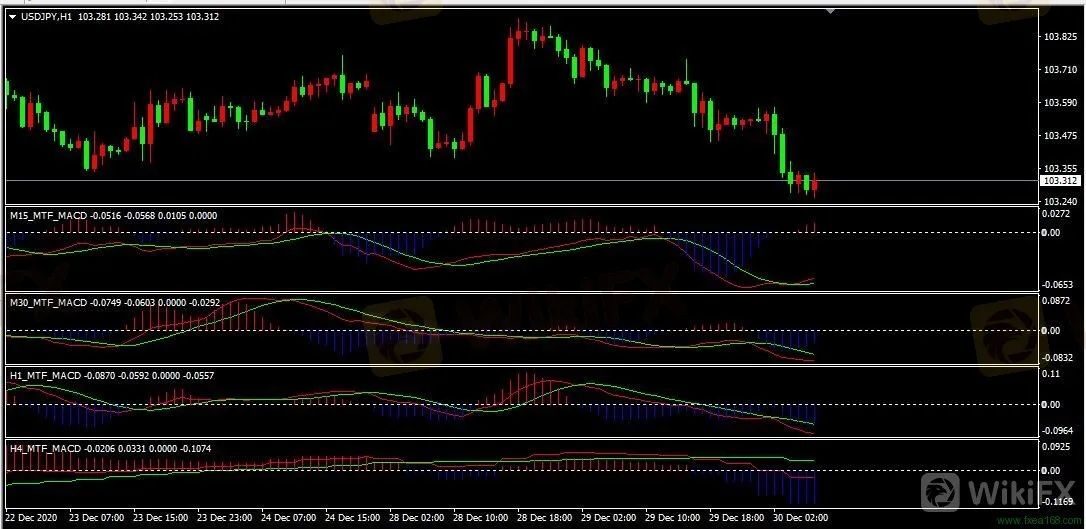The width and height of the screenshot is (1086, 529).
Task: Click the 22 Dec 2020 date label
Action: pos(34,518)
